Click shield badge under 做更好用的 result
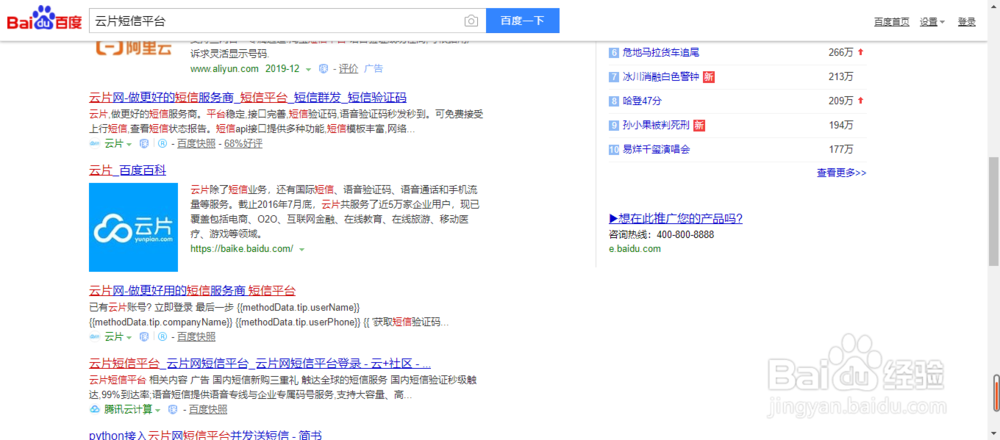The width and height of the screenshot is (1000, 440). (x=143, y=336)
